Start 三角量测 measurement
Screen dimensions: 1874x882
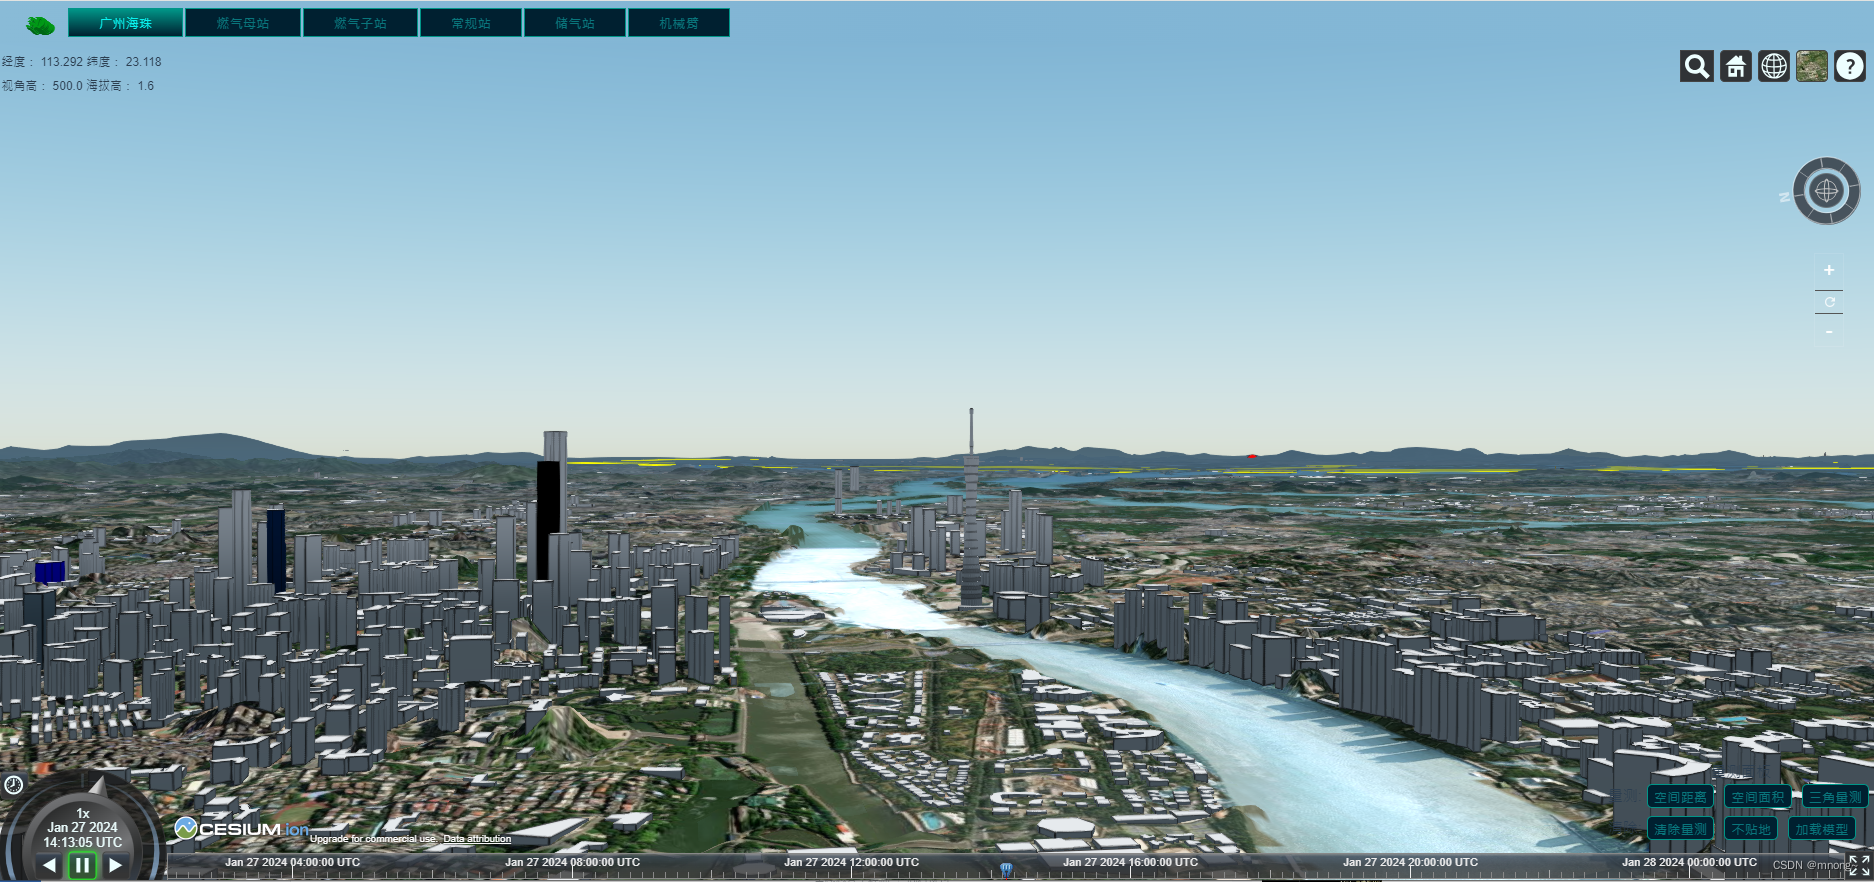(x=1835, y=797)
